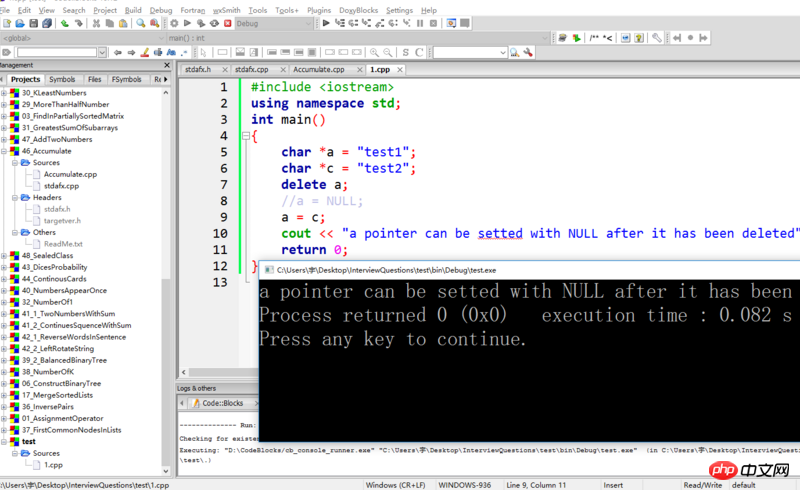This screenshot has height=490, width=800.
Task: Abort the build with red X
Action: 228,23
